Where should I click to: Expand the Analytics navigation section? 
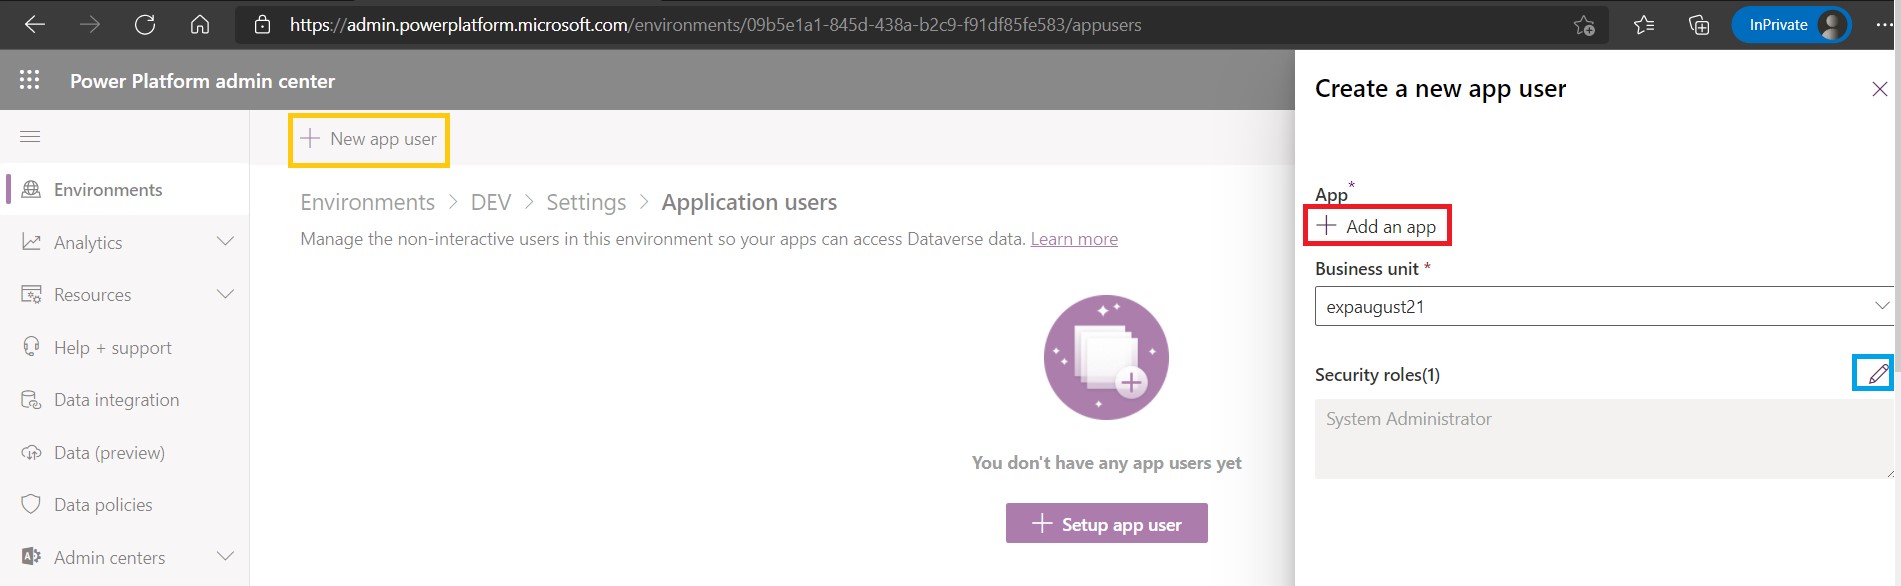tap(225, 242)
